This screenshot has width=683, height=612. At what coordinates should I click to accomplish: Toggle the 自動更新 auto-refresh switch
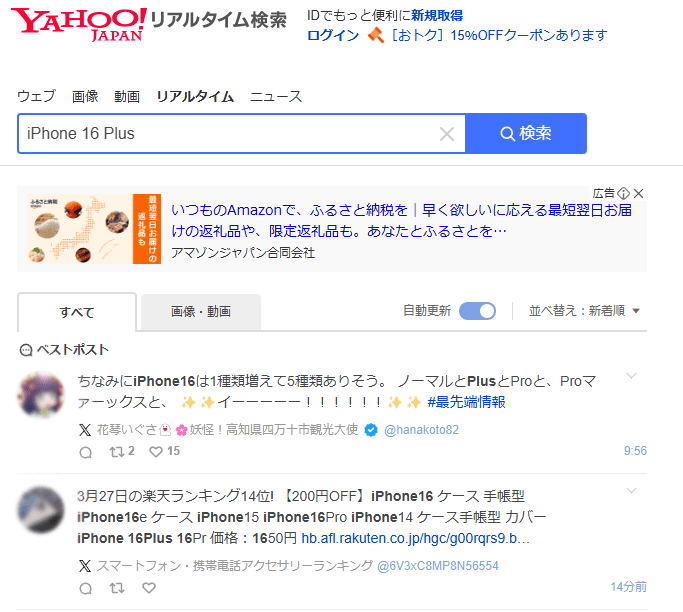point(477,311)
